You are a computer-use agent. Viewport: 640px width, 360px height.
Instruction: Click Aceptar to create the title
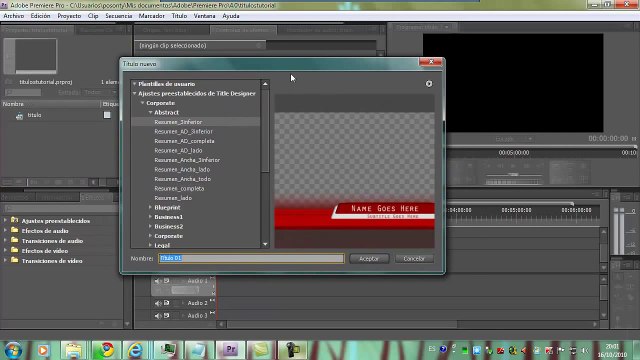369,259
